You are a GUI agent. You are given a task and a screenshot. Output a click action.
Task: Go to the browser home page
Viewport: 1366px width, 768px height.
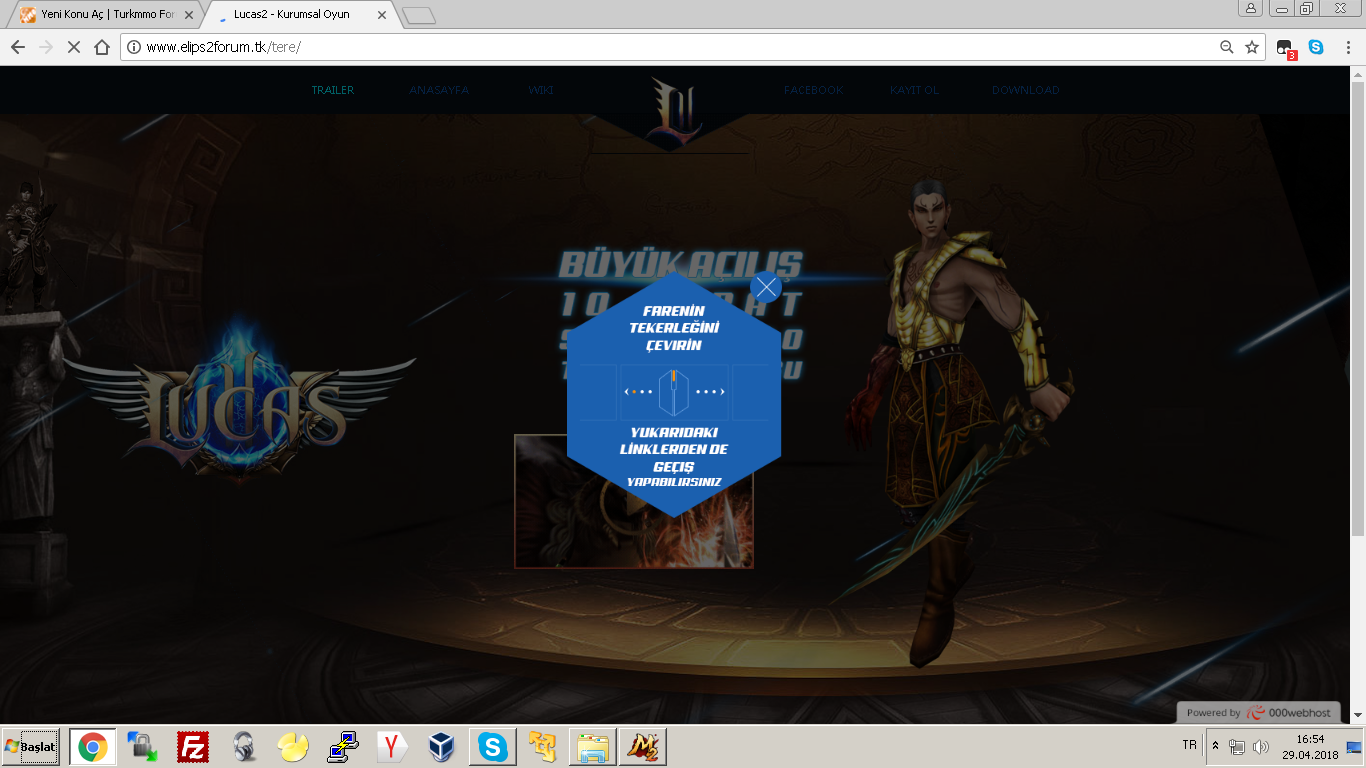point(101,47)
